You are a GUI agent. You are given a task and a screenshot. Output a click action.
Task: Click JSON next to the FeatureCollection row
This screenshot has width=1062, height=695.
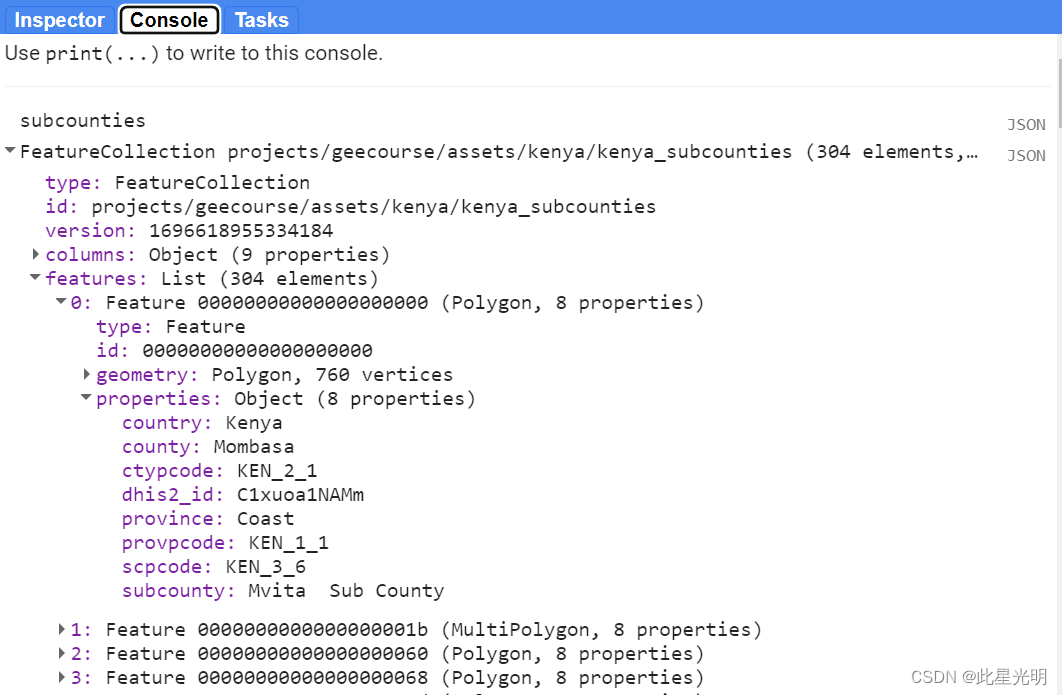(1026, 155)
